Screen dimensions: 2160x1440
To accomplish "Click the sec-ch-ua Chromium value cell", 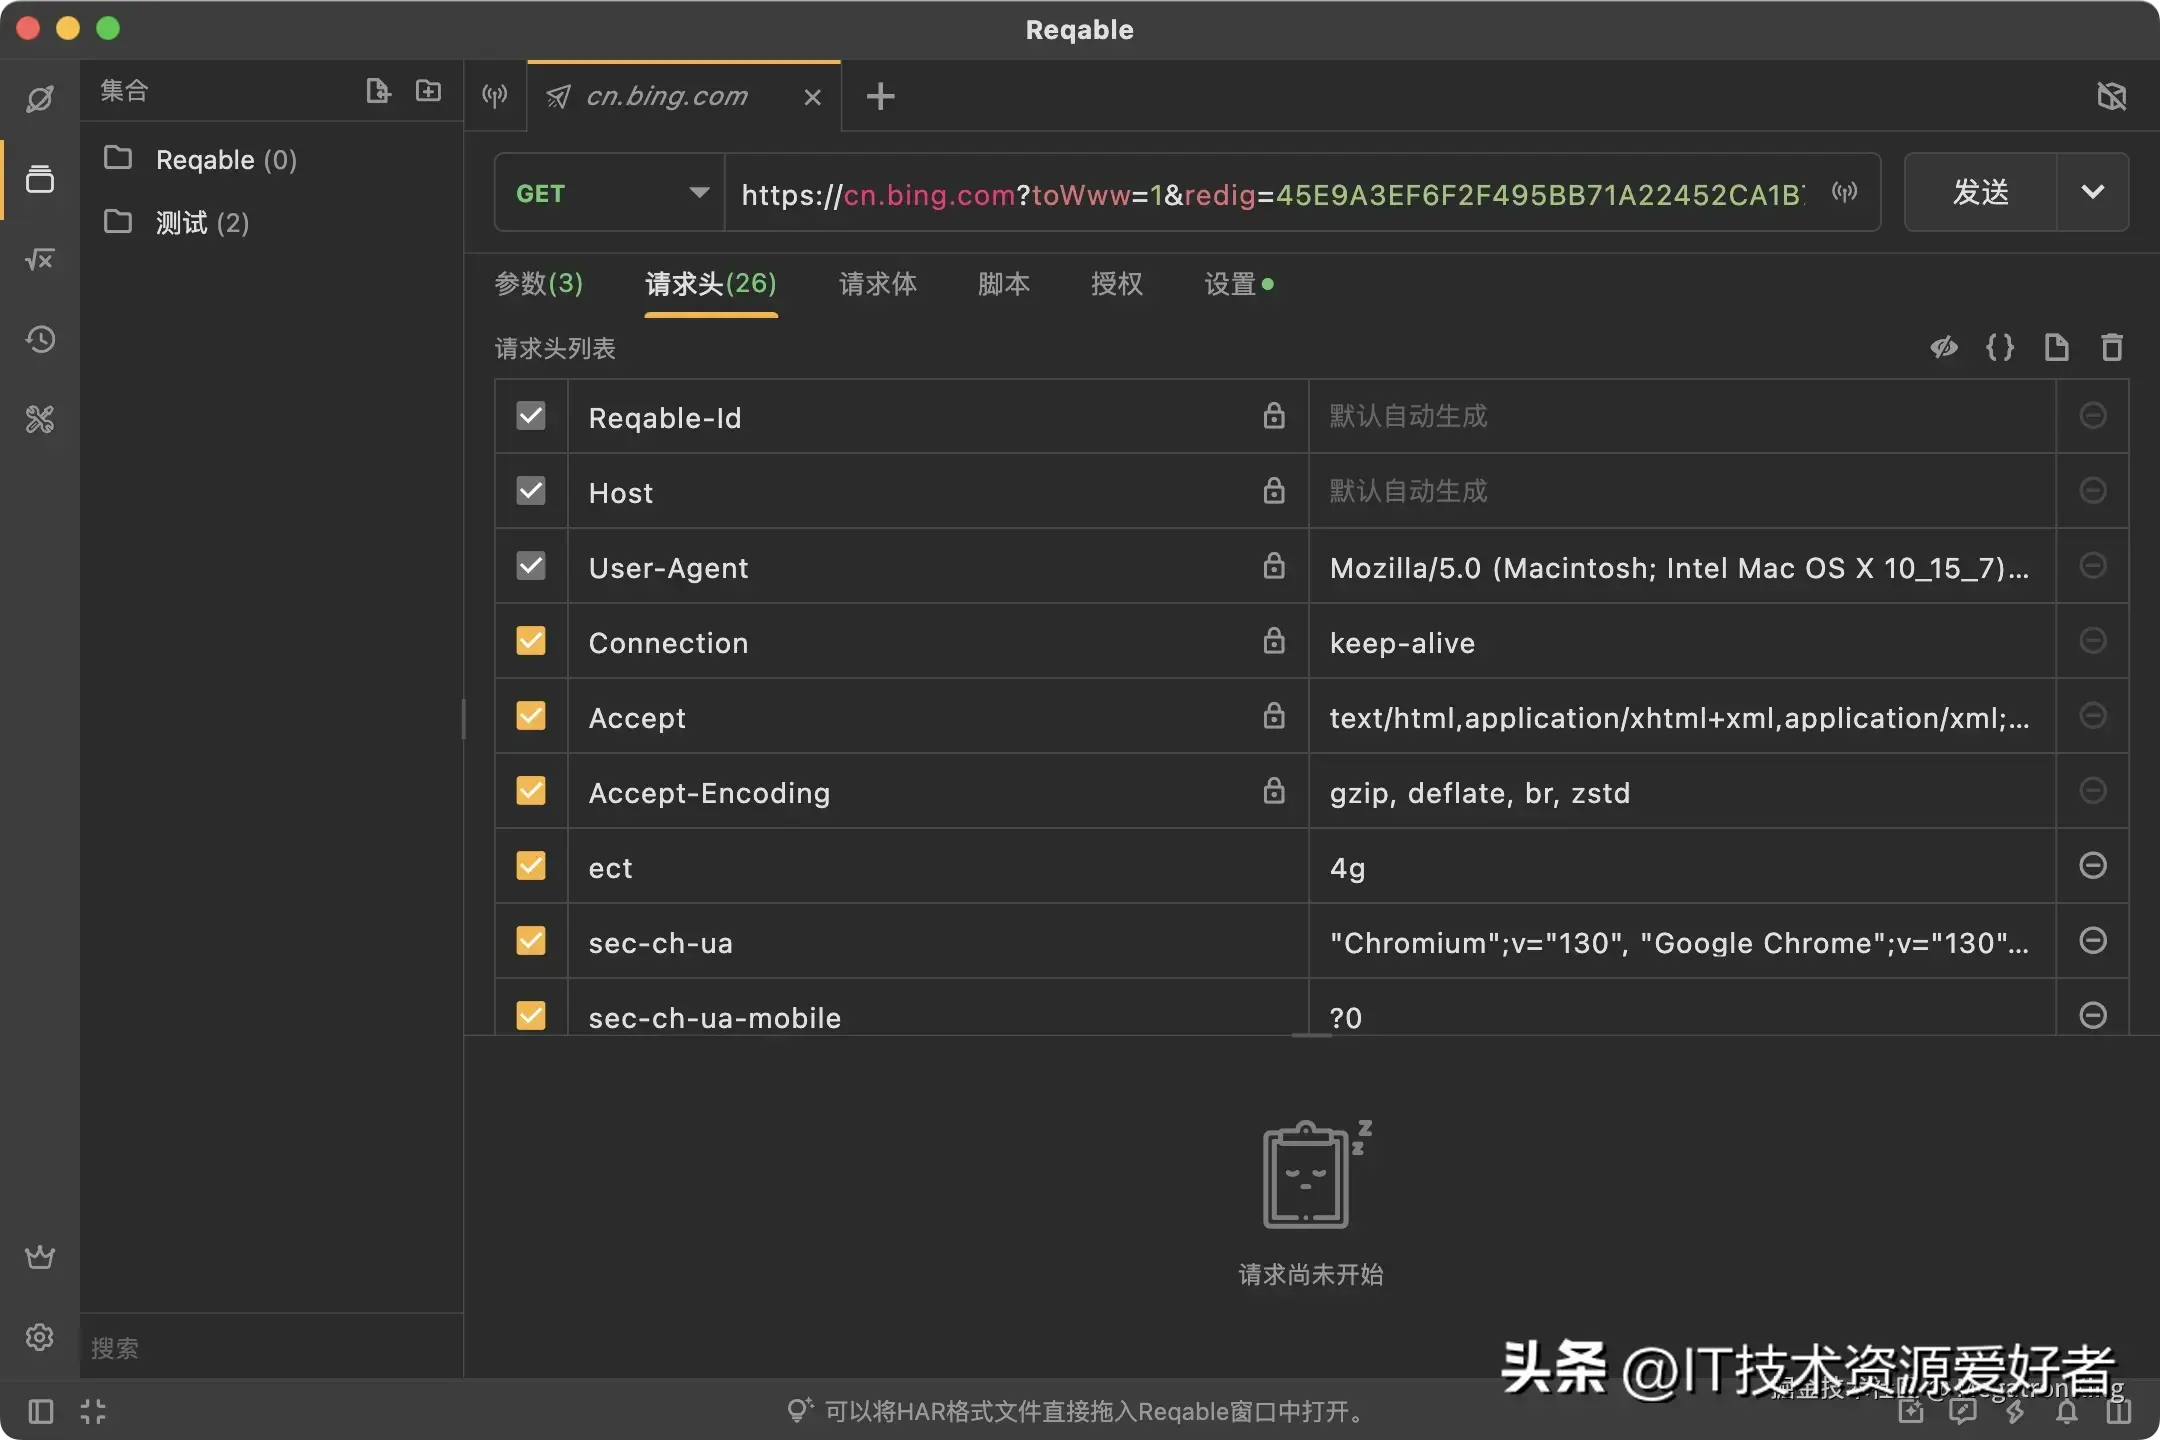I will pos(1682,941).
